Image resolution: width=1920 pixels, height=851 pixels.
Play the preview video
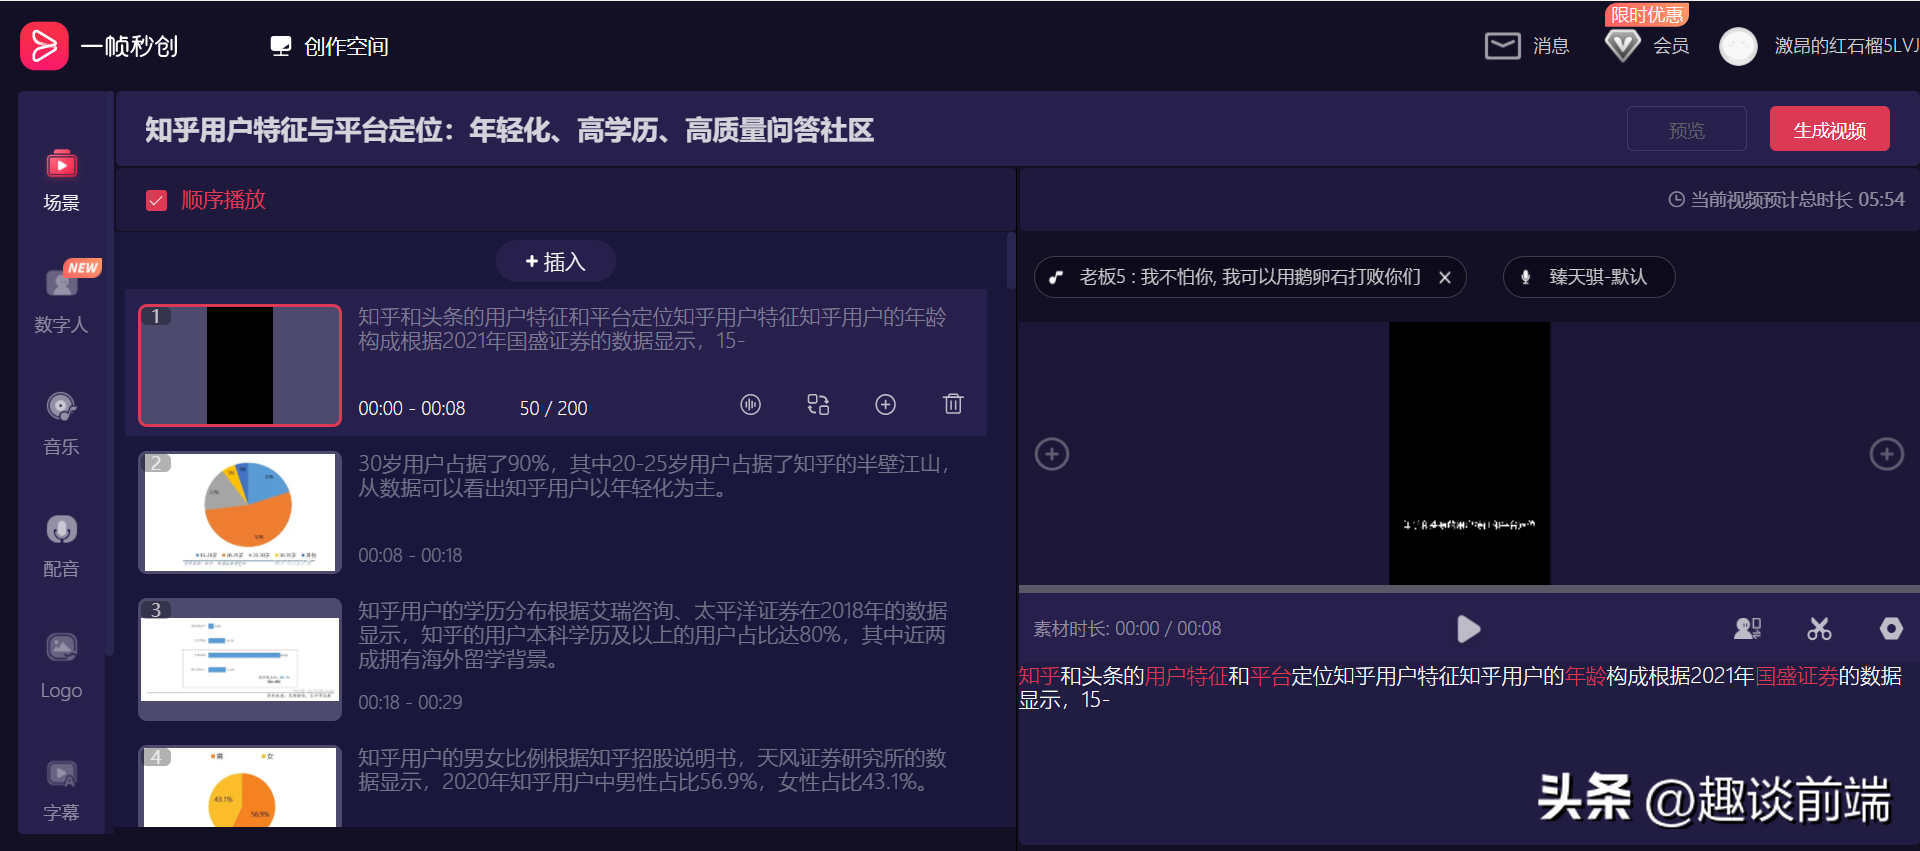(x=1468, y=629)
